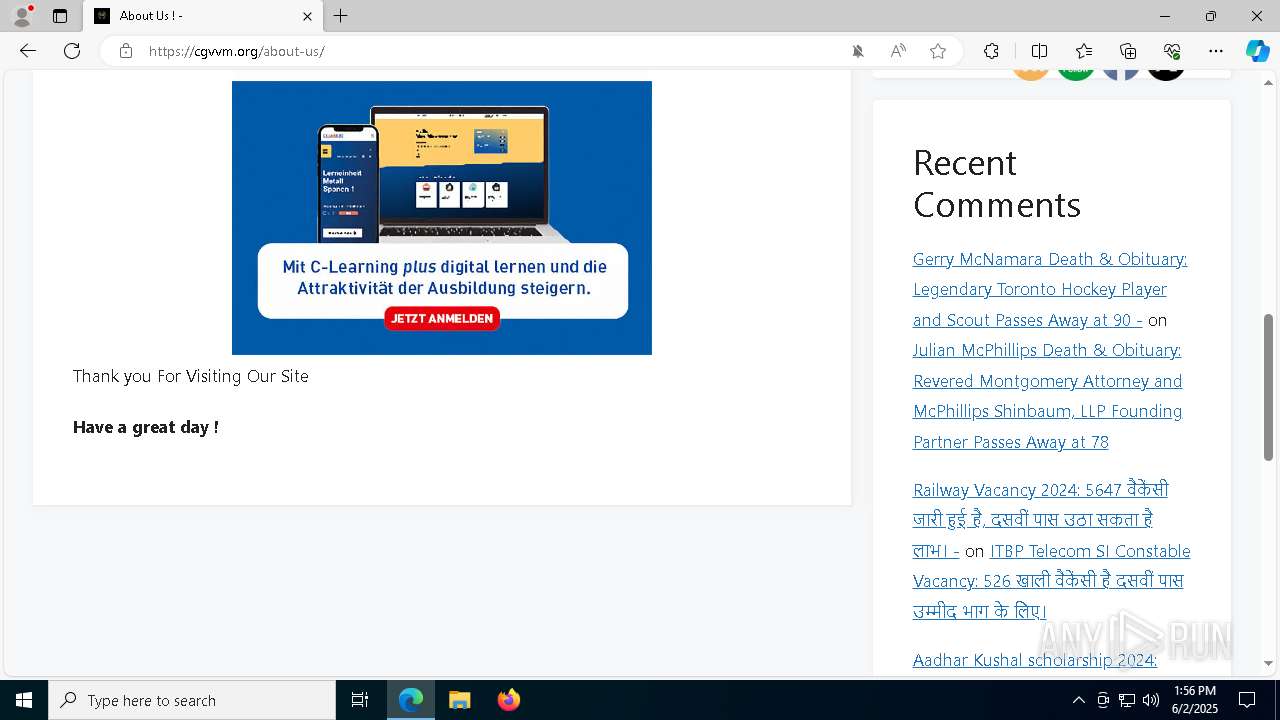This screenshot has width=1280, height=720.
Task: Click the C-Learning plus advertisement banner
Action: (x=442, y=218)
